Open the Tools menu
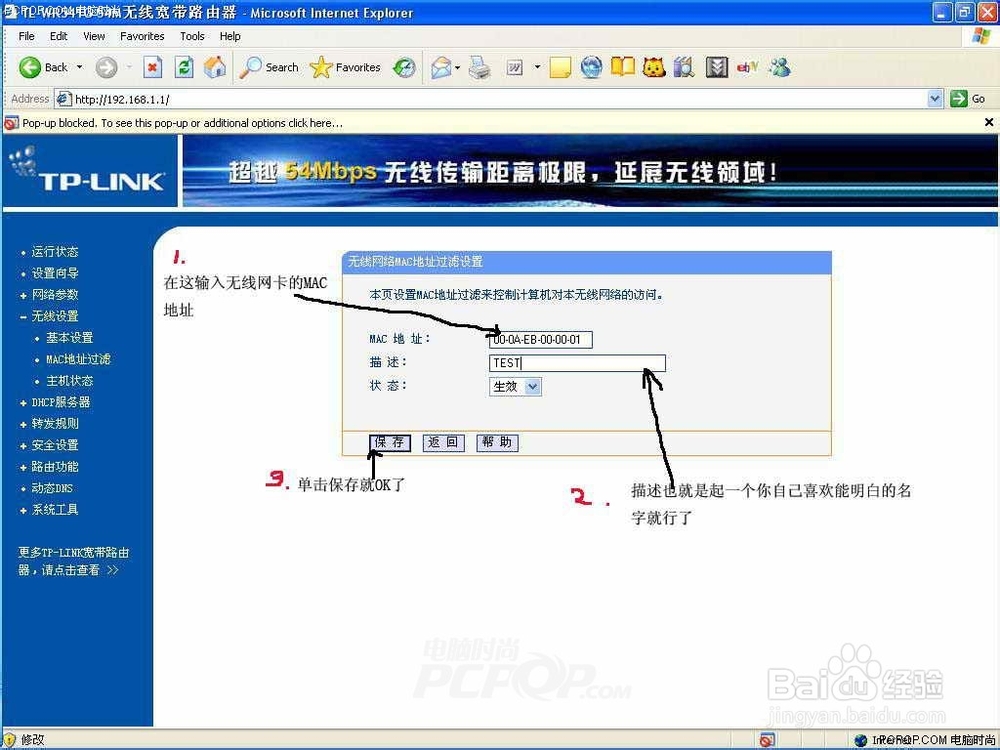The height and width of the screenshot is (750, 1000). pyautogui.click(x=192, y=36)
